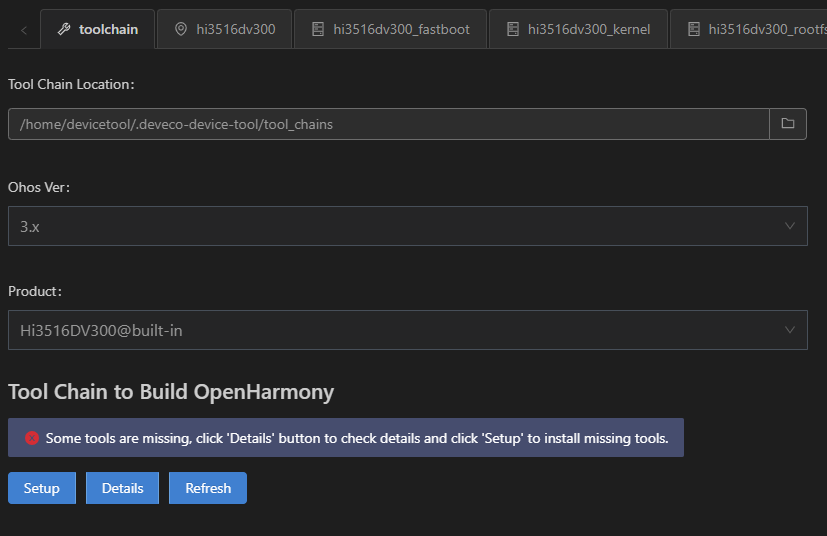This screenshot has width=827, height=536.
Task: Open the Ohos Ver dropdown
Action: click(x=408, y=226)
